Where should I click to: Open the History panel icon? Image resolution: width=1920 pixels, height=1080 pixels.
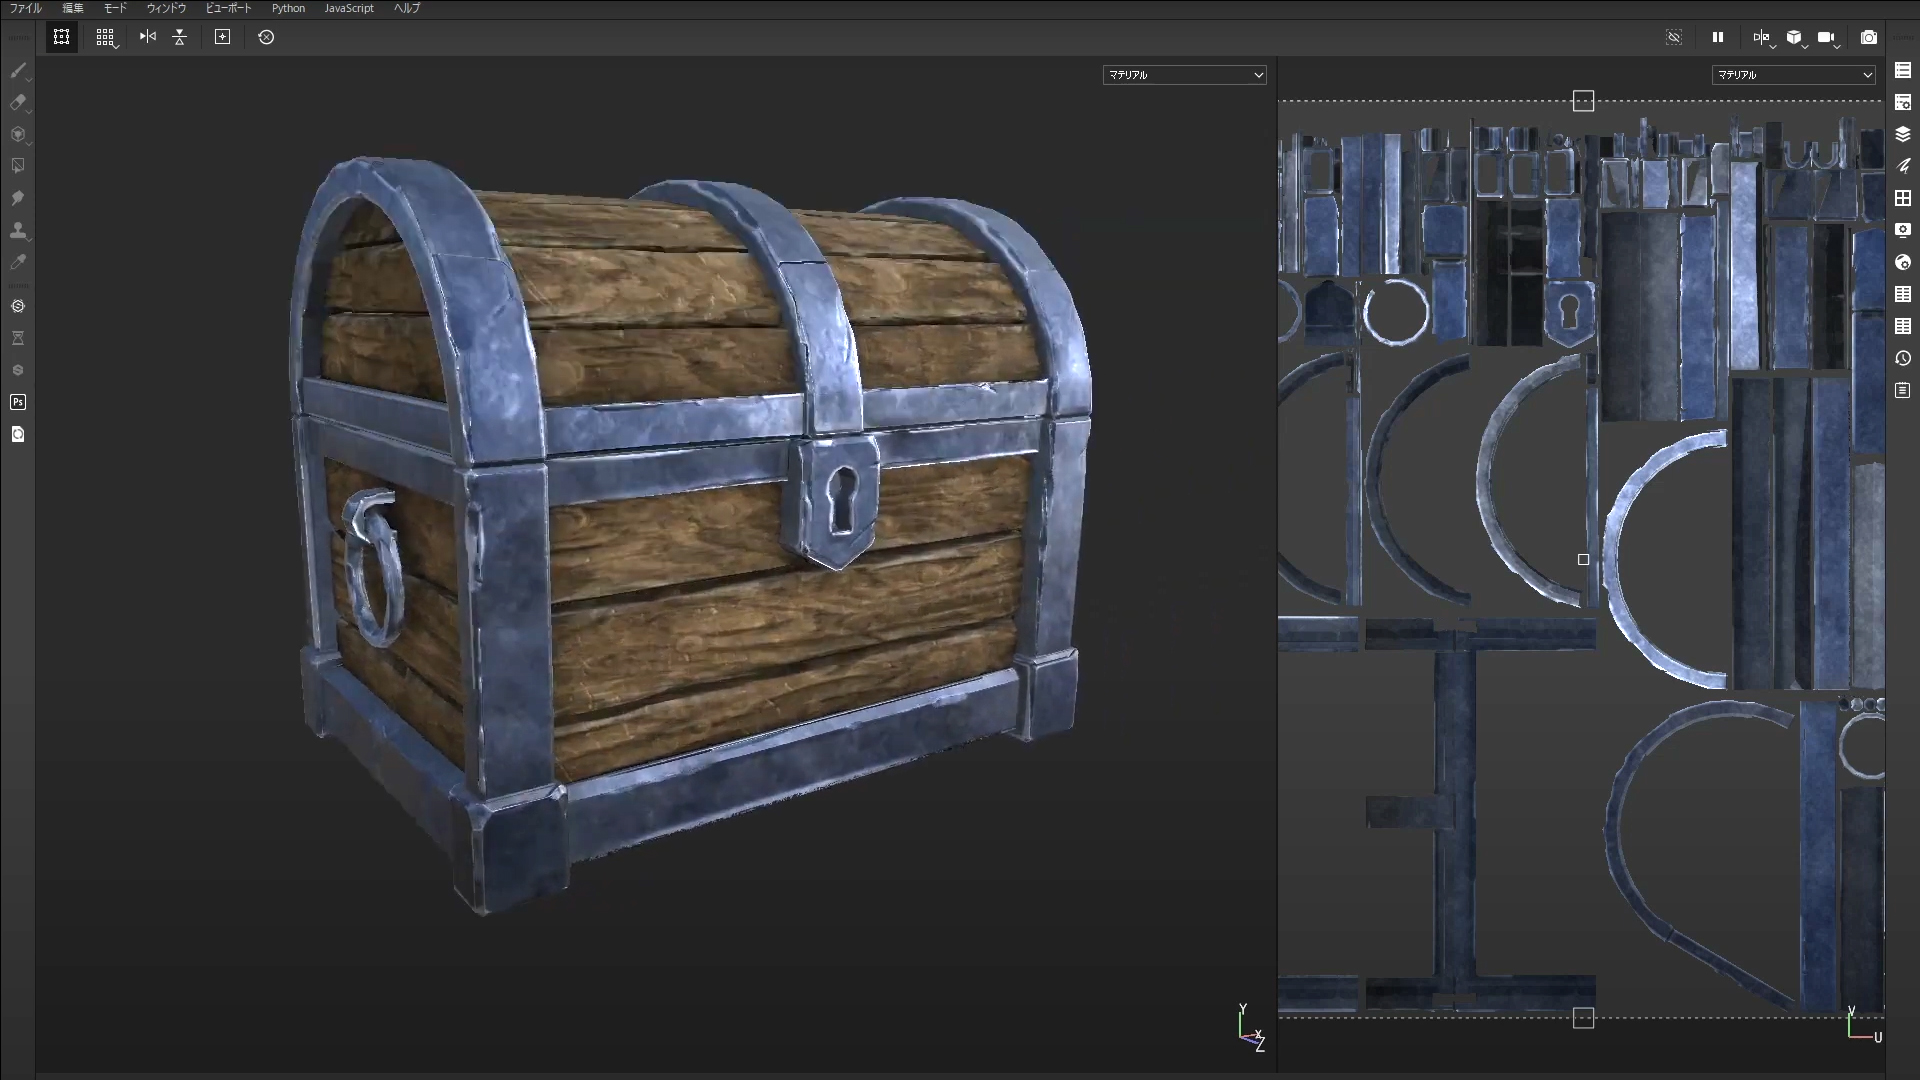coord(1903,358)
